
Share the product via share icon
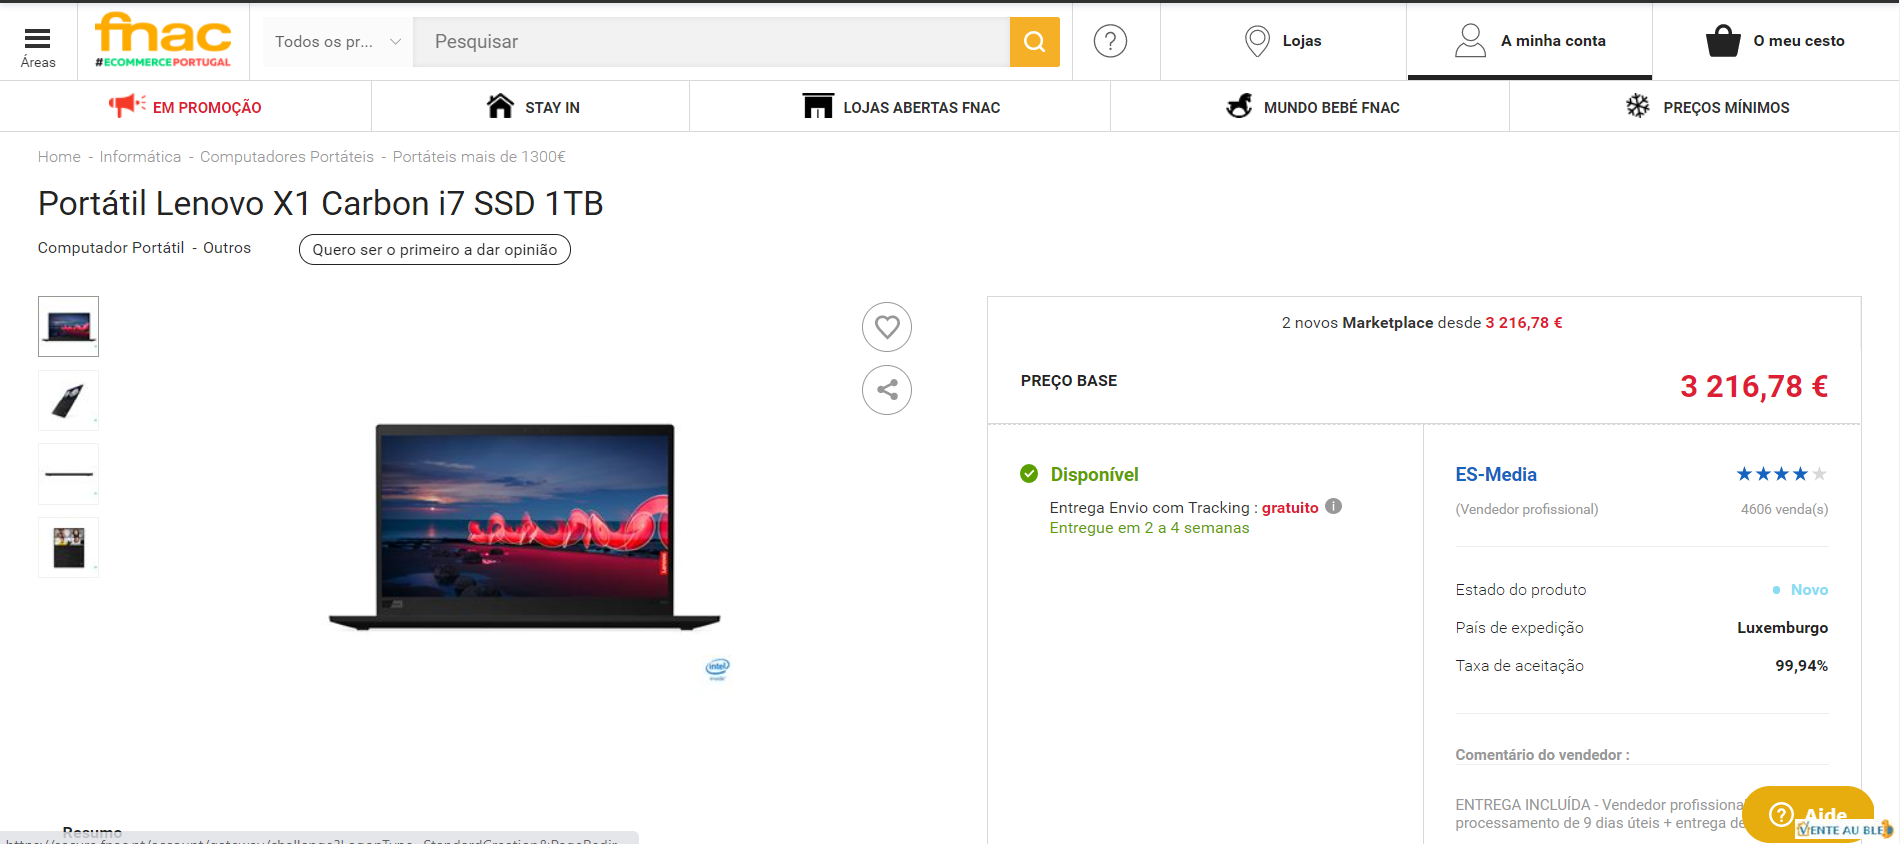pyautogui.click(x=887, y=390)
